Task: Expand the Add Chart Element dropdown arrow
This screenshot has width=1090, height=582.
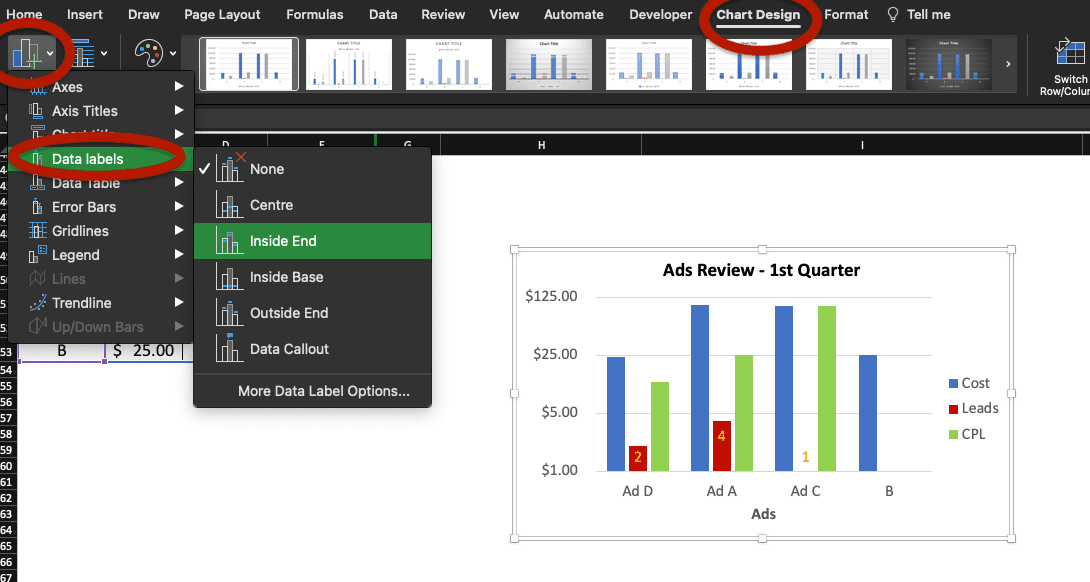Action: (47, 55)
